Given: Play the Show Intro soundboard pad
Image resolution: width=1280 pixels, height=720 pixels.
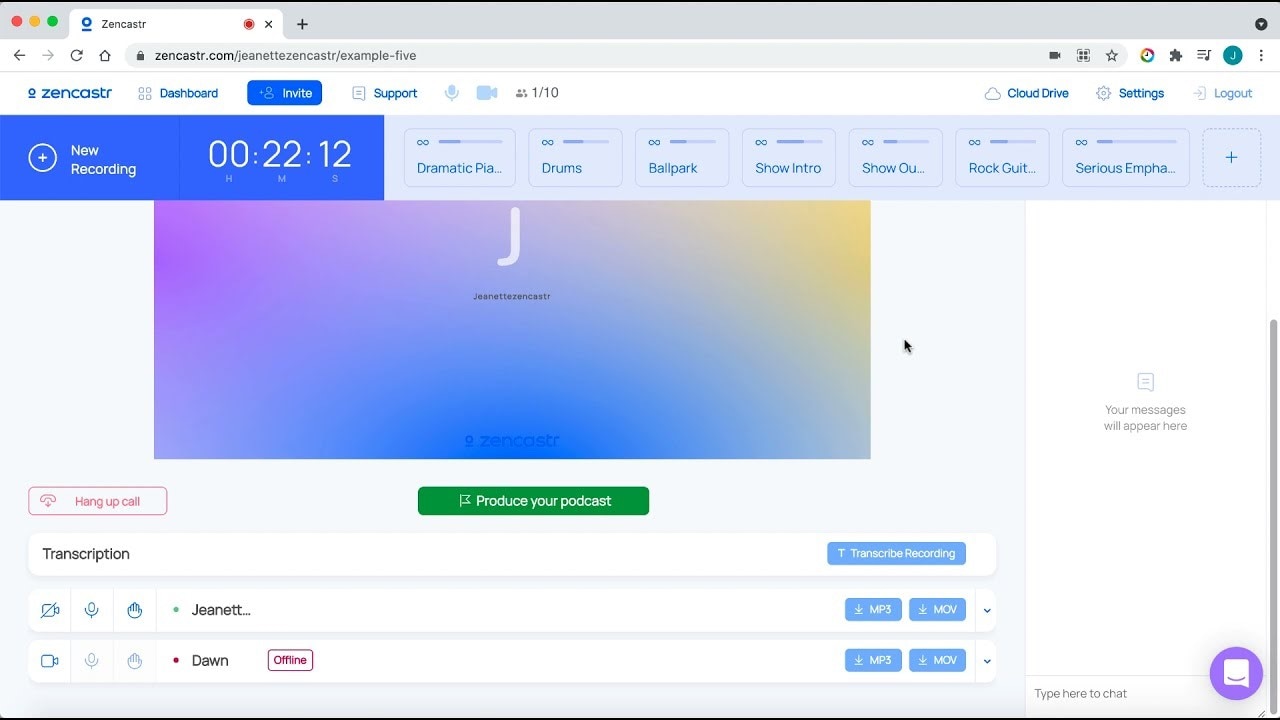Looking at the screenshot, I should coord(789,158).
